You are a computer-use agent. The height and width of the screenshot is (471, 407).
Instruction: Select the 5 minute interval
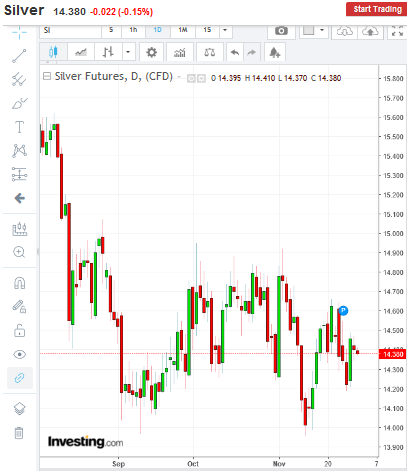pos(111,30)
